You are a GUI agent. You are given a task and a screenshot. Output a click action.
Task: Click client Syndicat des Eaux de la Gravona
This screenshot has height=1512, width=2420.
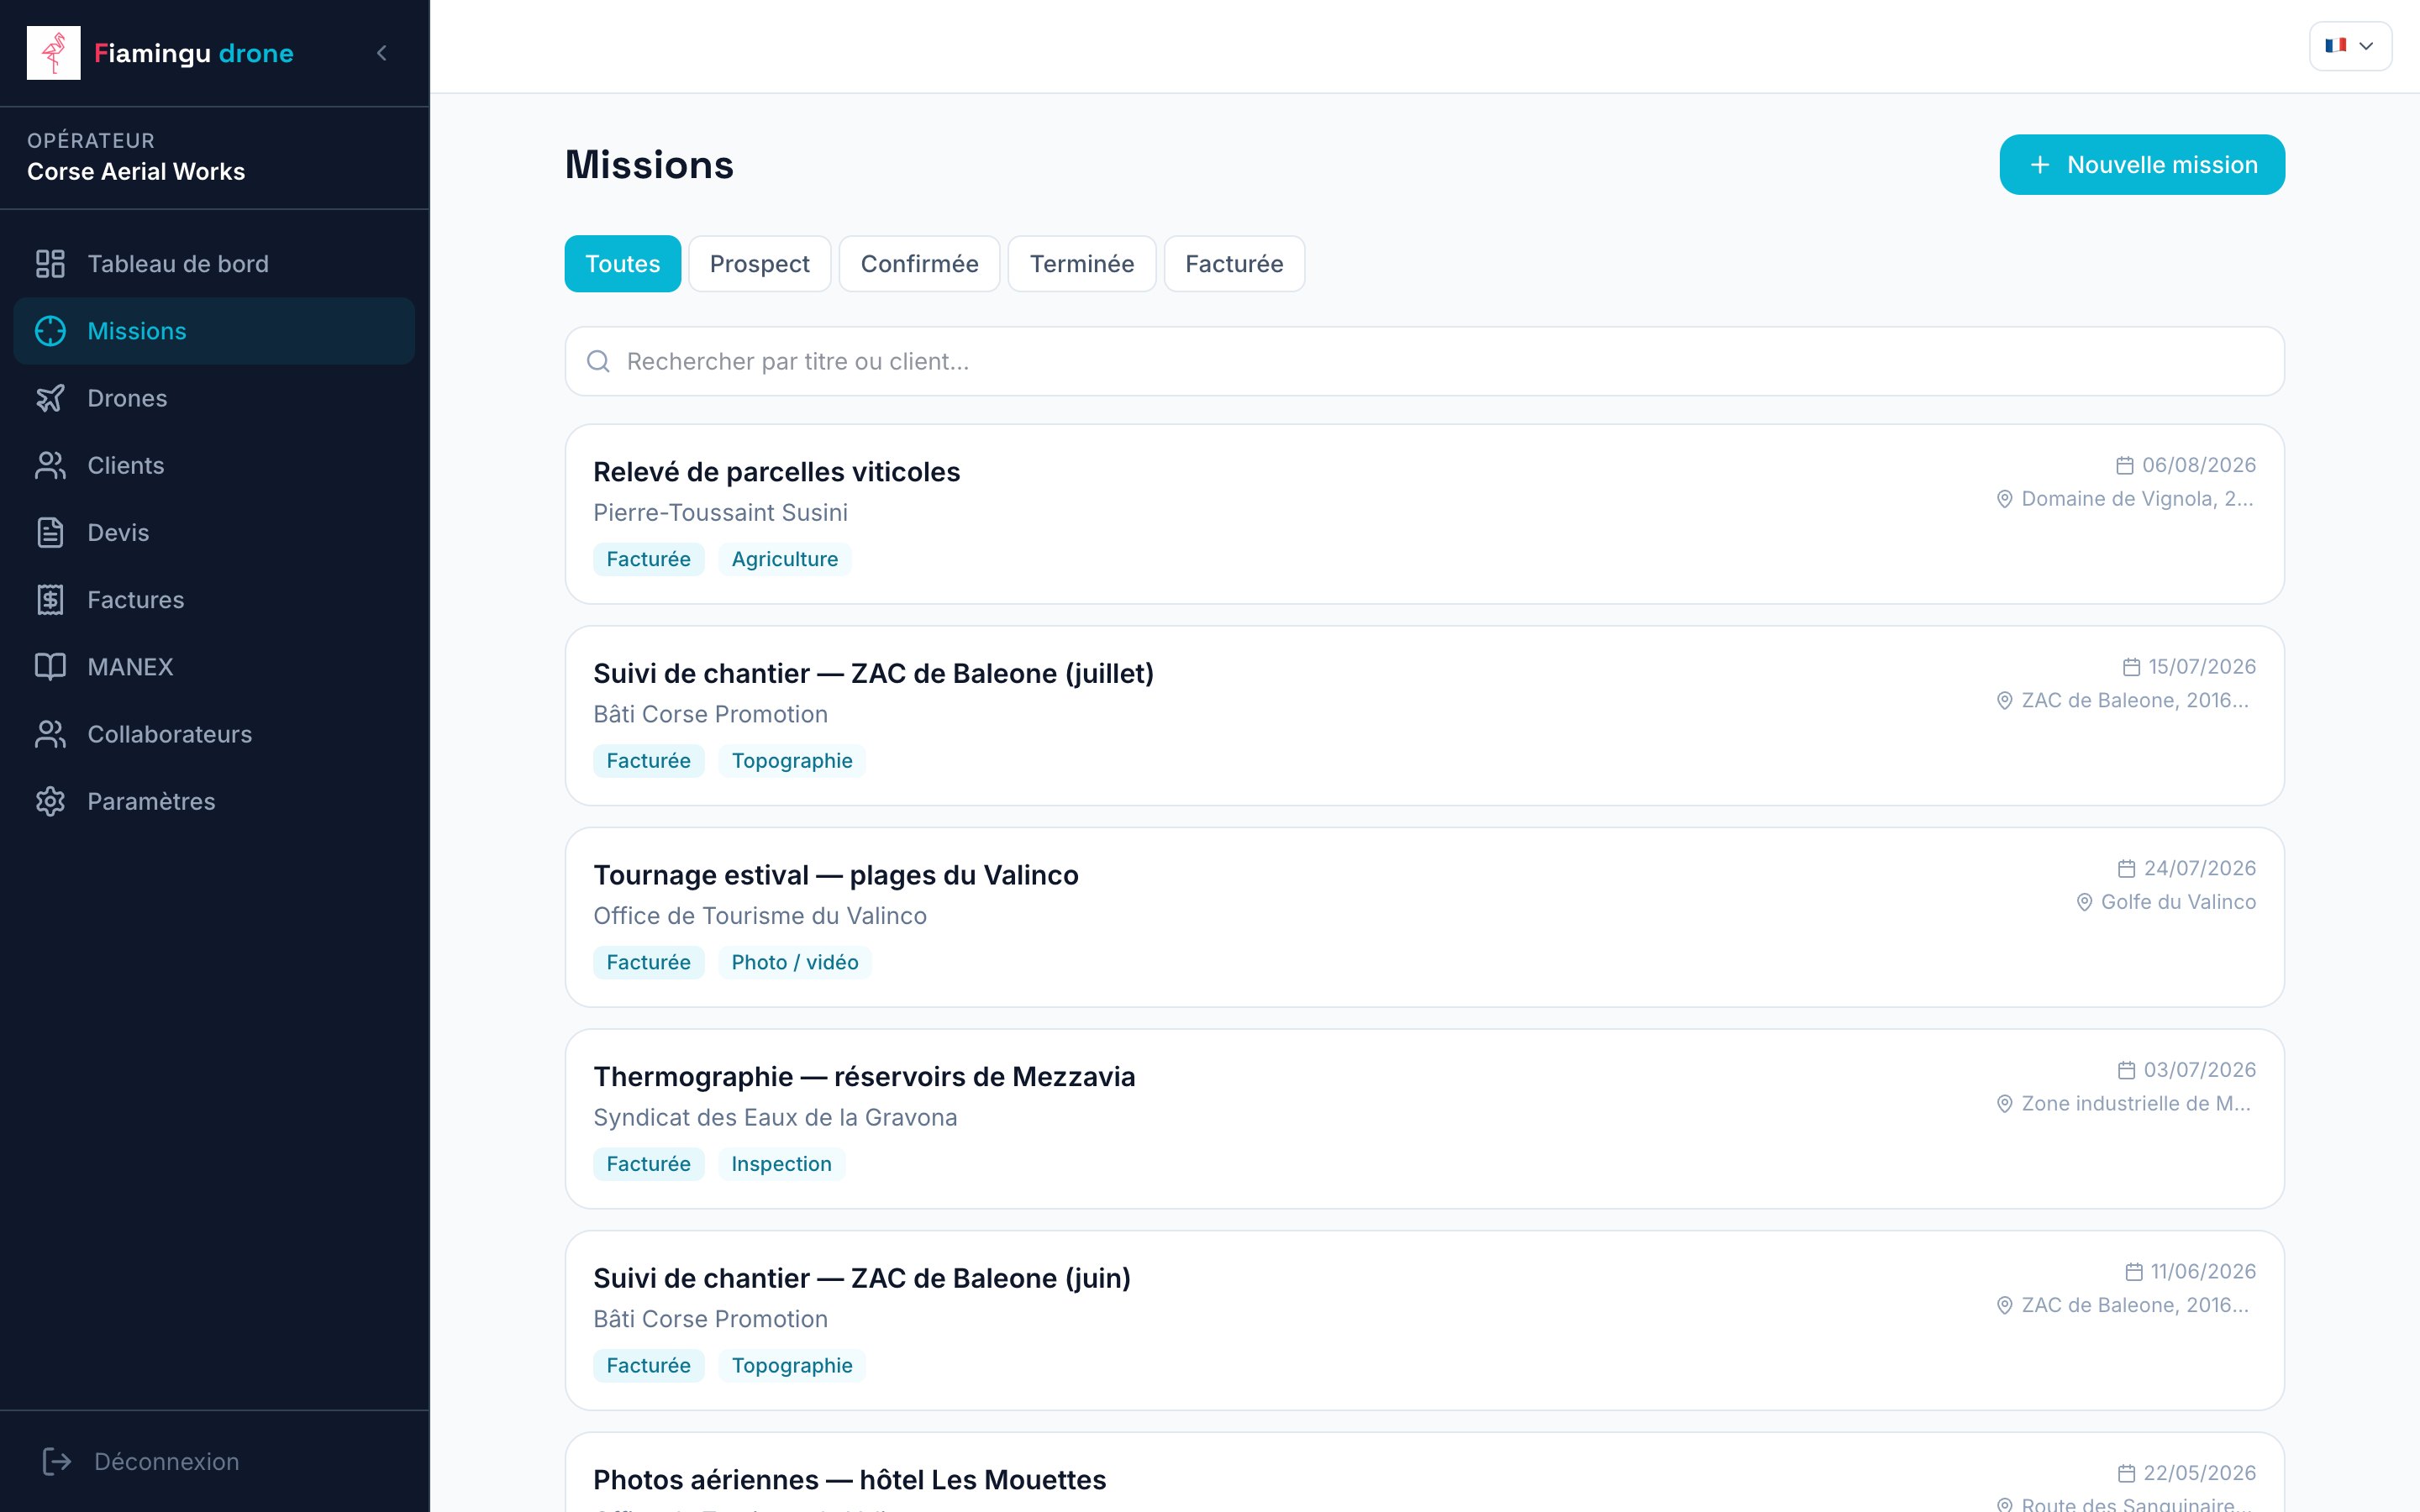point(775,1118)
